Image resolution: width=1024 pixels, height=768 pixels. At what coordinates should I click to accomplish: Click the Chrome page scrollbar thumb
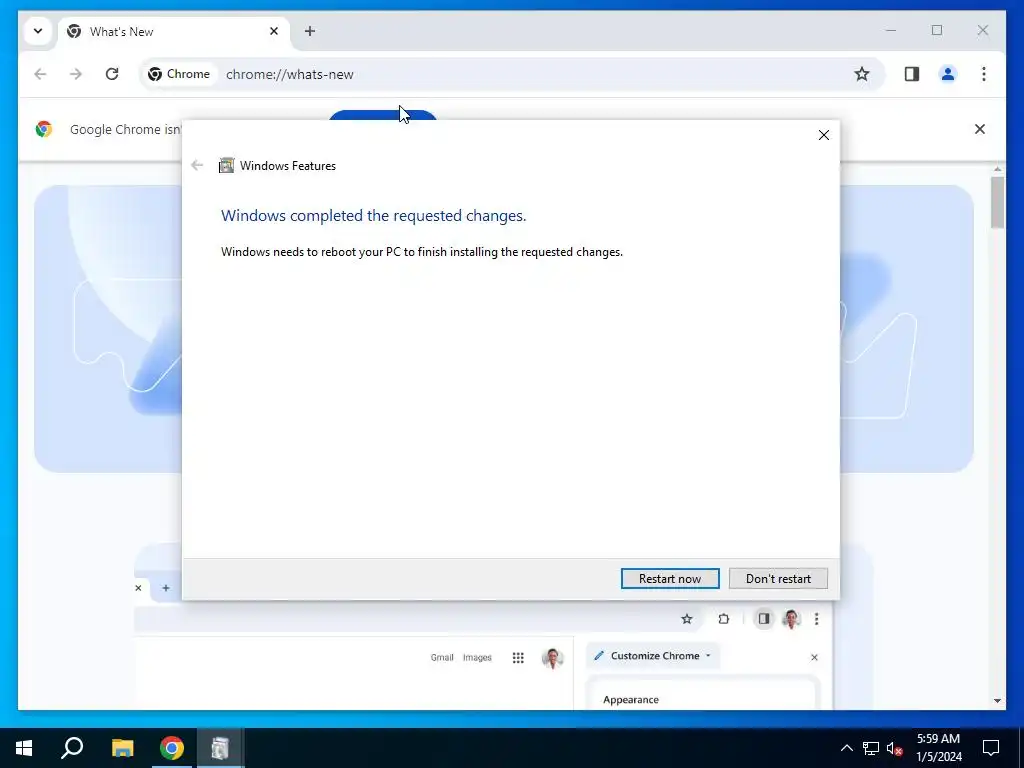(997, 202)
